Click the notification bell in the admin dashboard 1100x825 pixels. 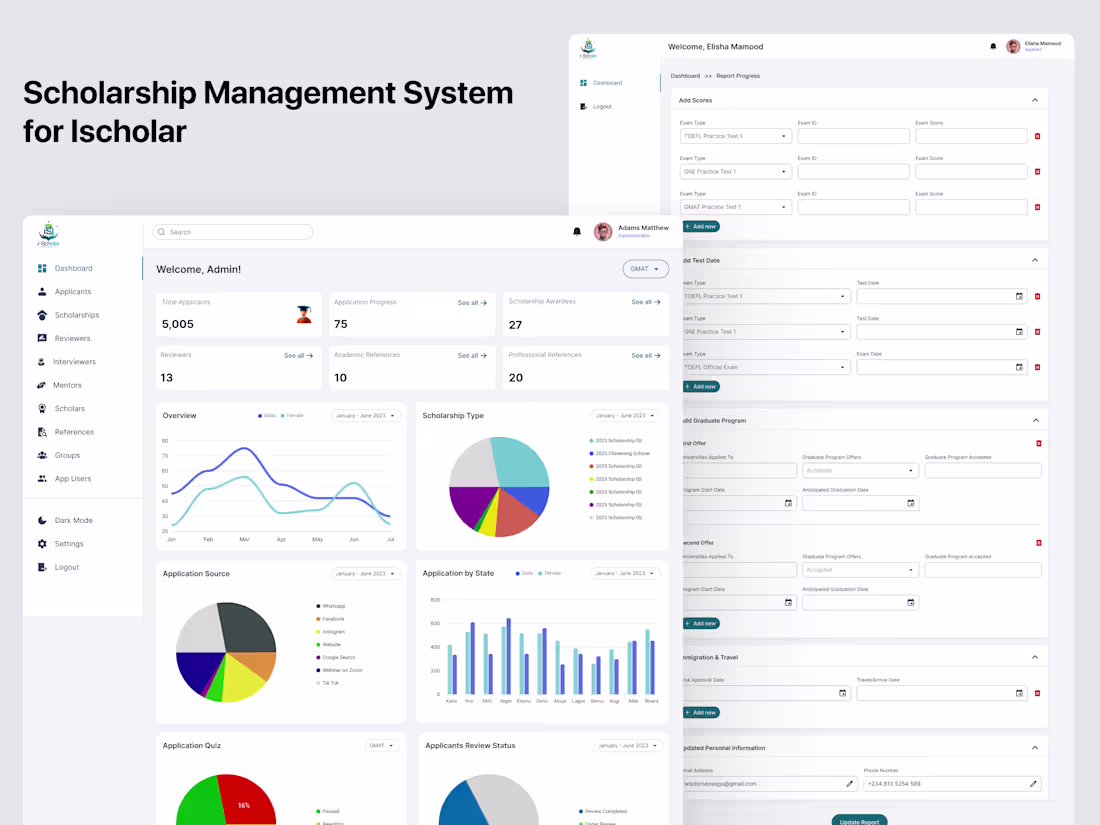(x=577, y=230)
